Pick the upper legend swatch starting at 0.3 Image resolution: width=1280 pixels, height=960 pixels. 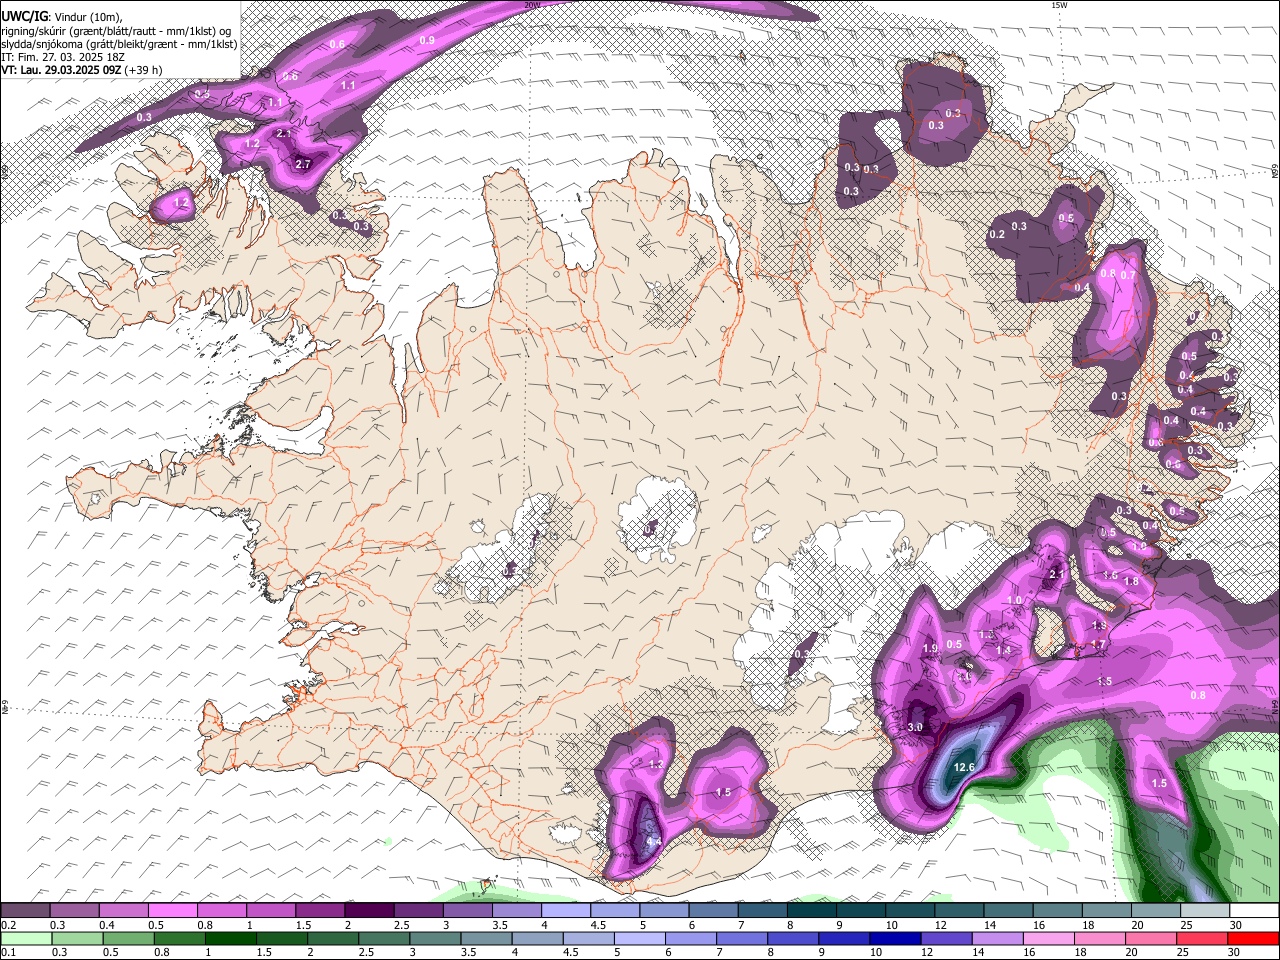click(74, 910)
